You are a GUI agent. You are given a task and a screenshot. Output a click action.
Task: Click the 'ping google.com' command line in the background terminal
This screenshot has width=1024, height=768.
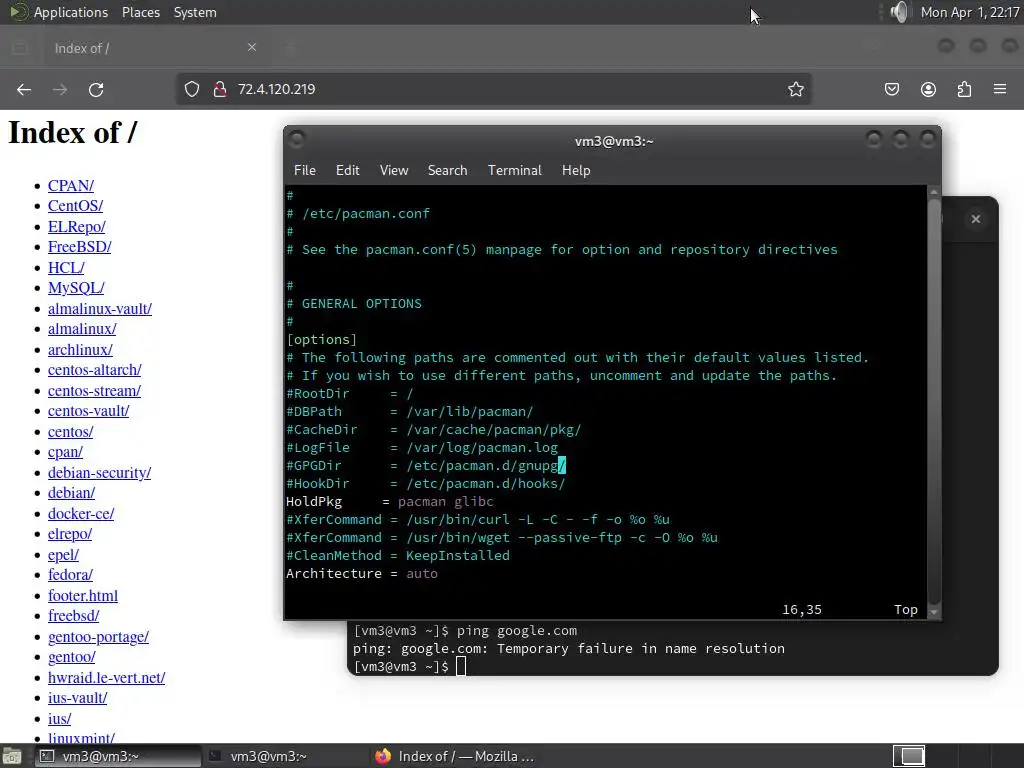(465, 631)
